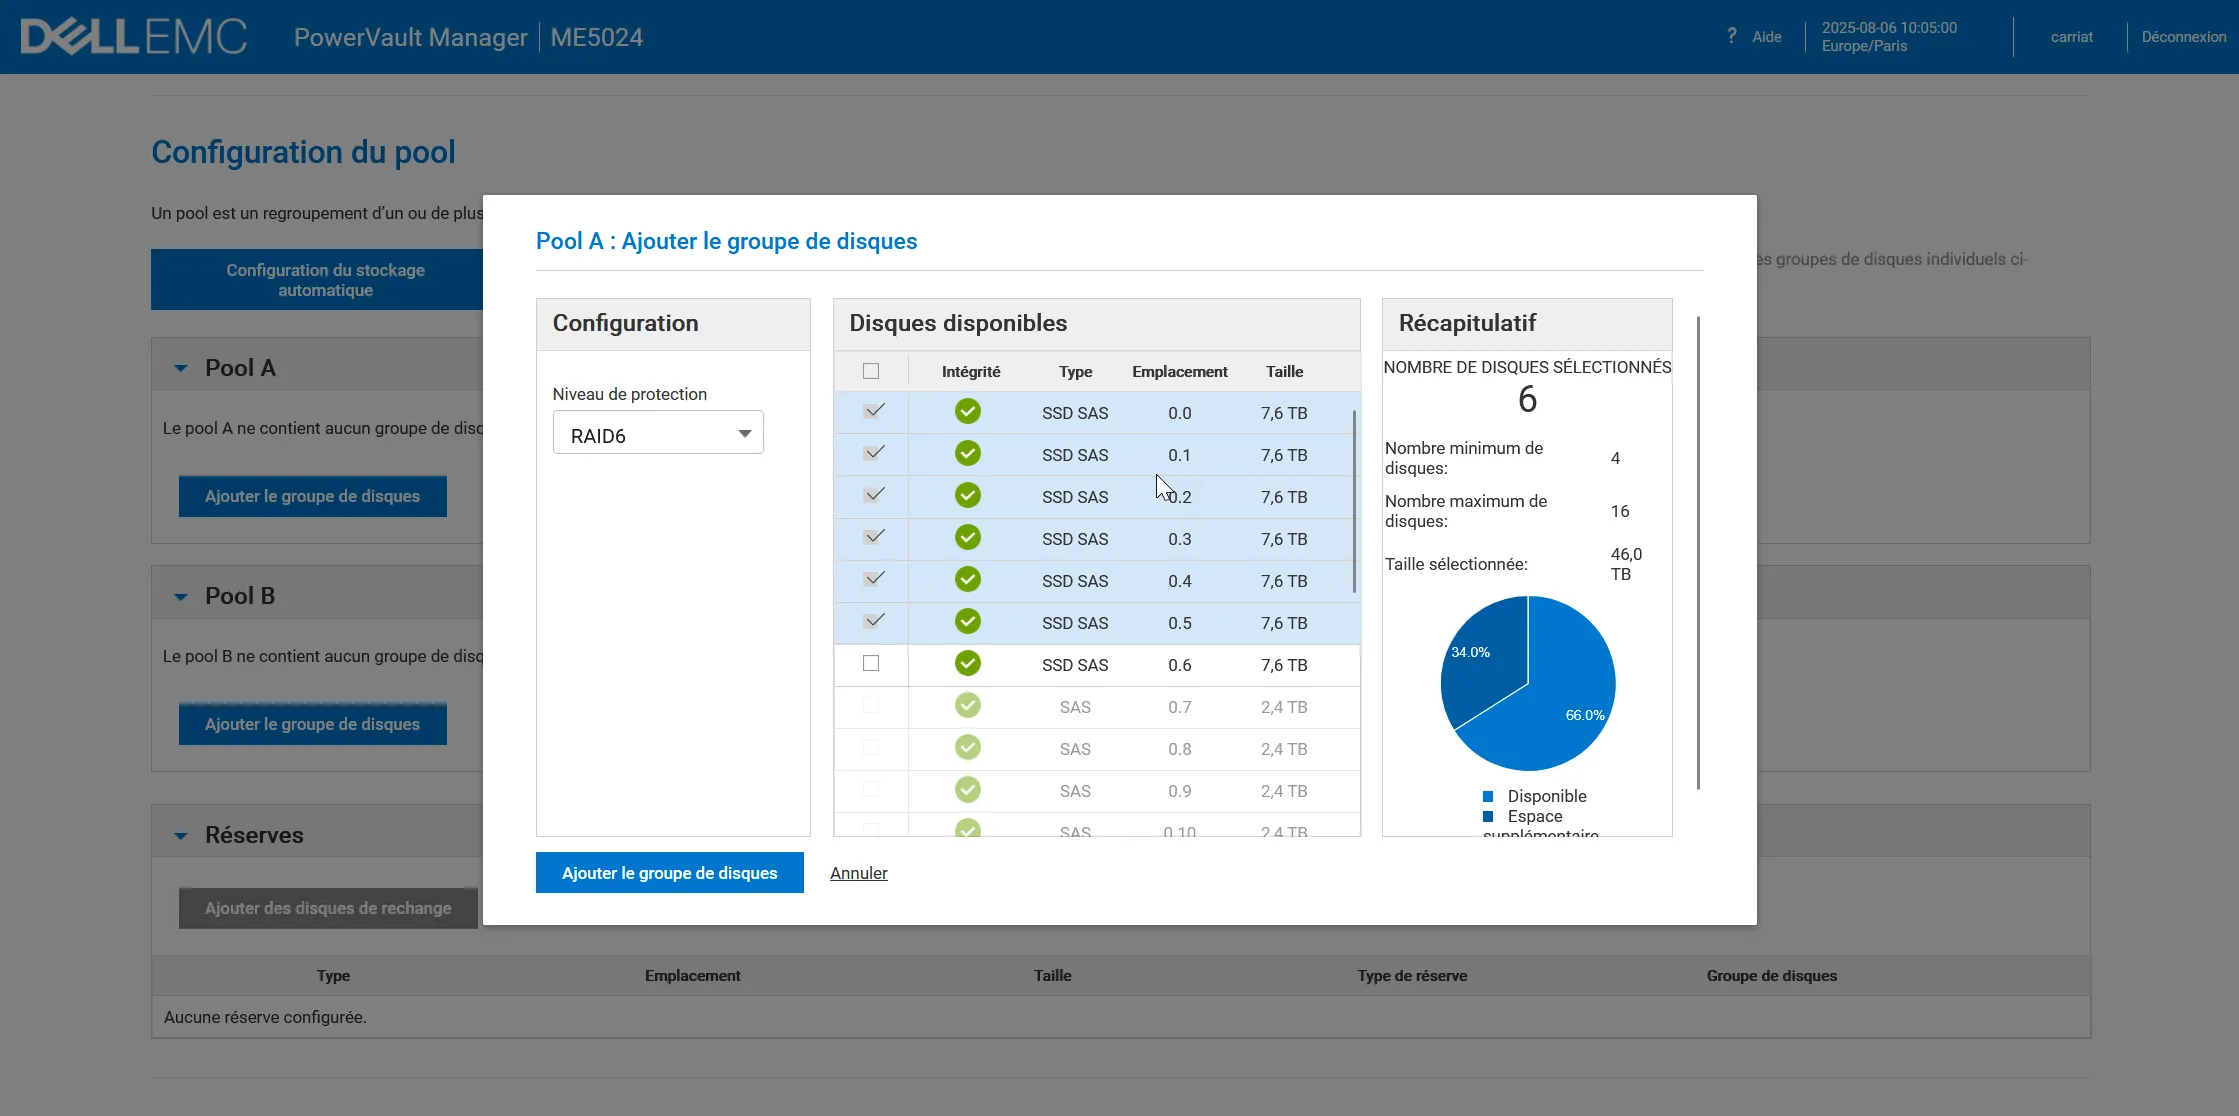Screen dimensions: 2239x1116
Task: Click the integrity status icon for disk 0.0
Action: [967, 412]
